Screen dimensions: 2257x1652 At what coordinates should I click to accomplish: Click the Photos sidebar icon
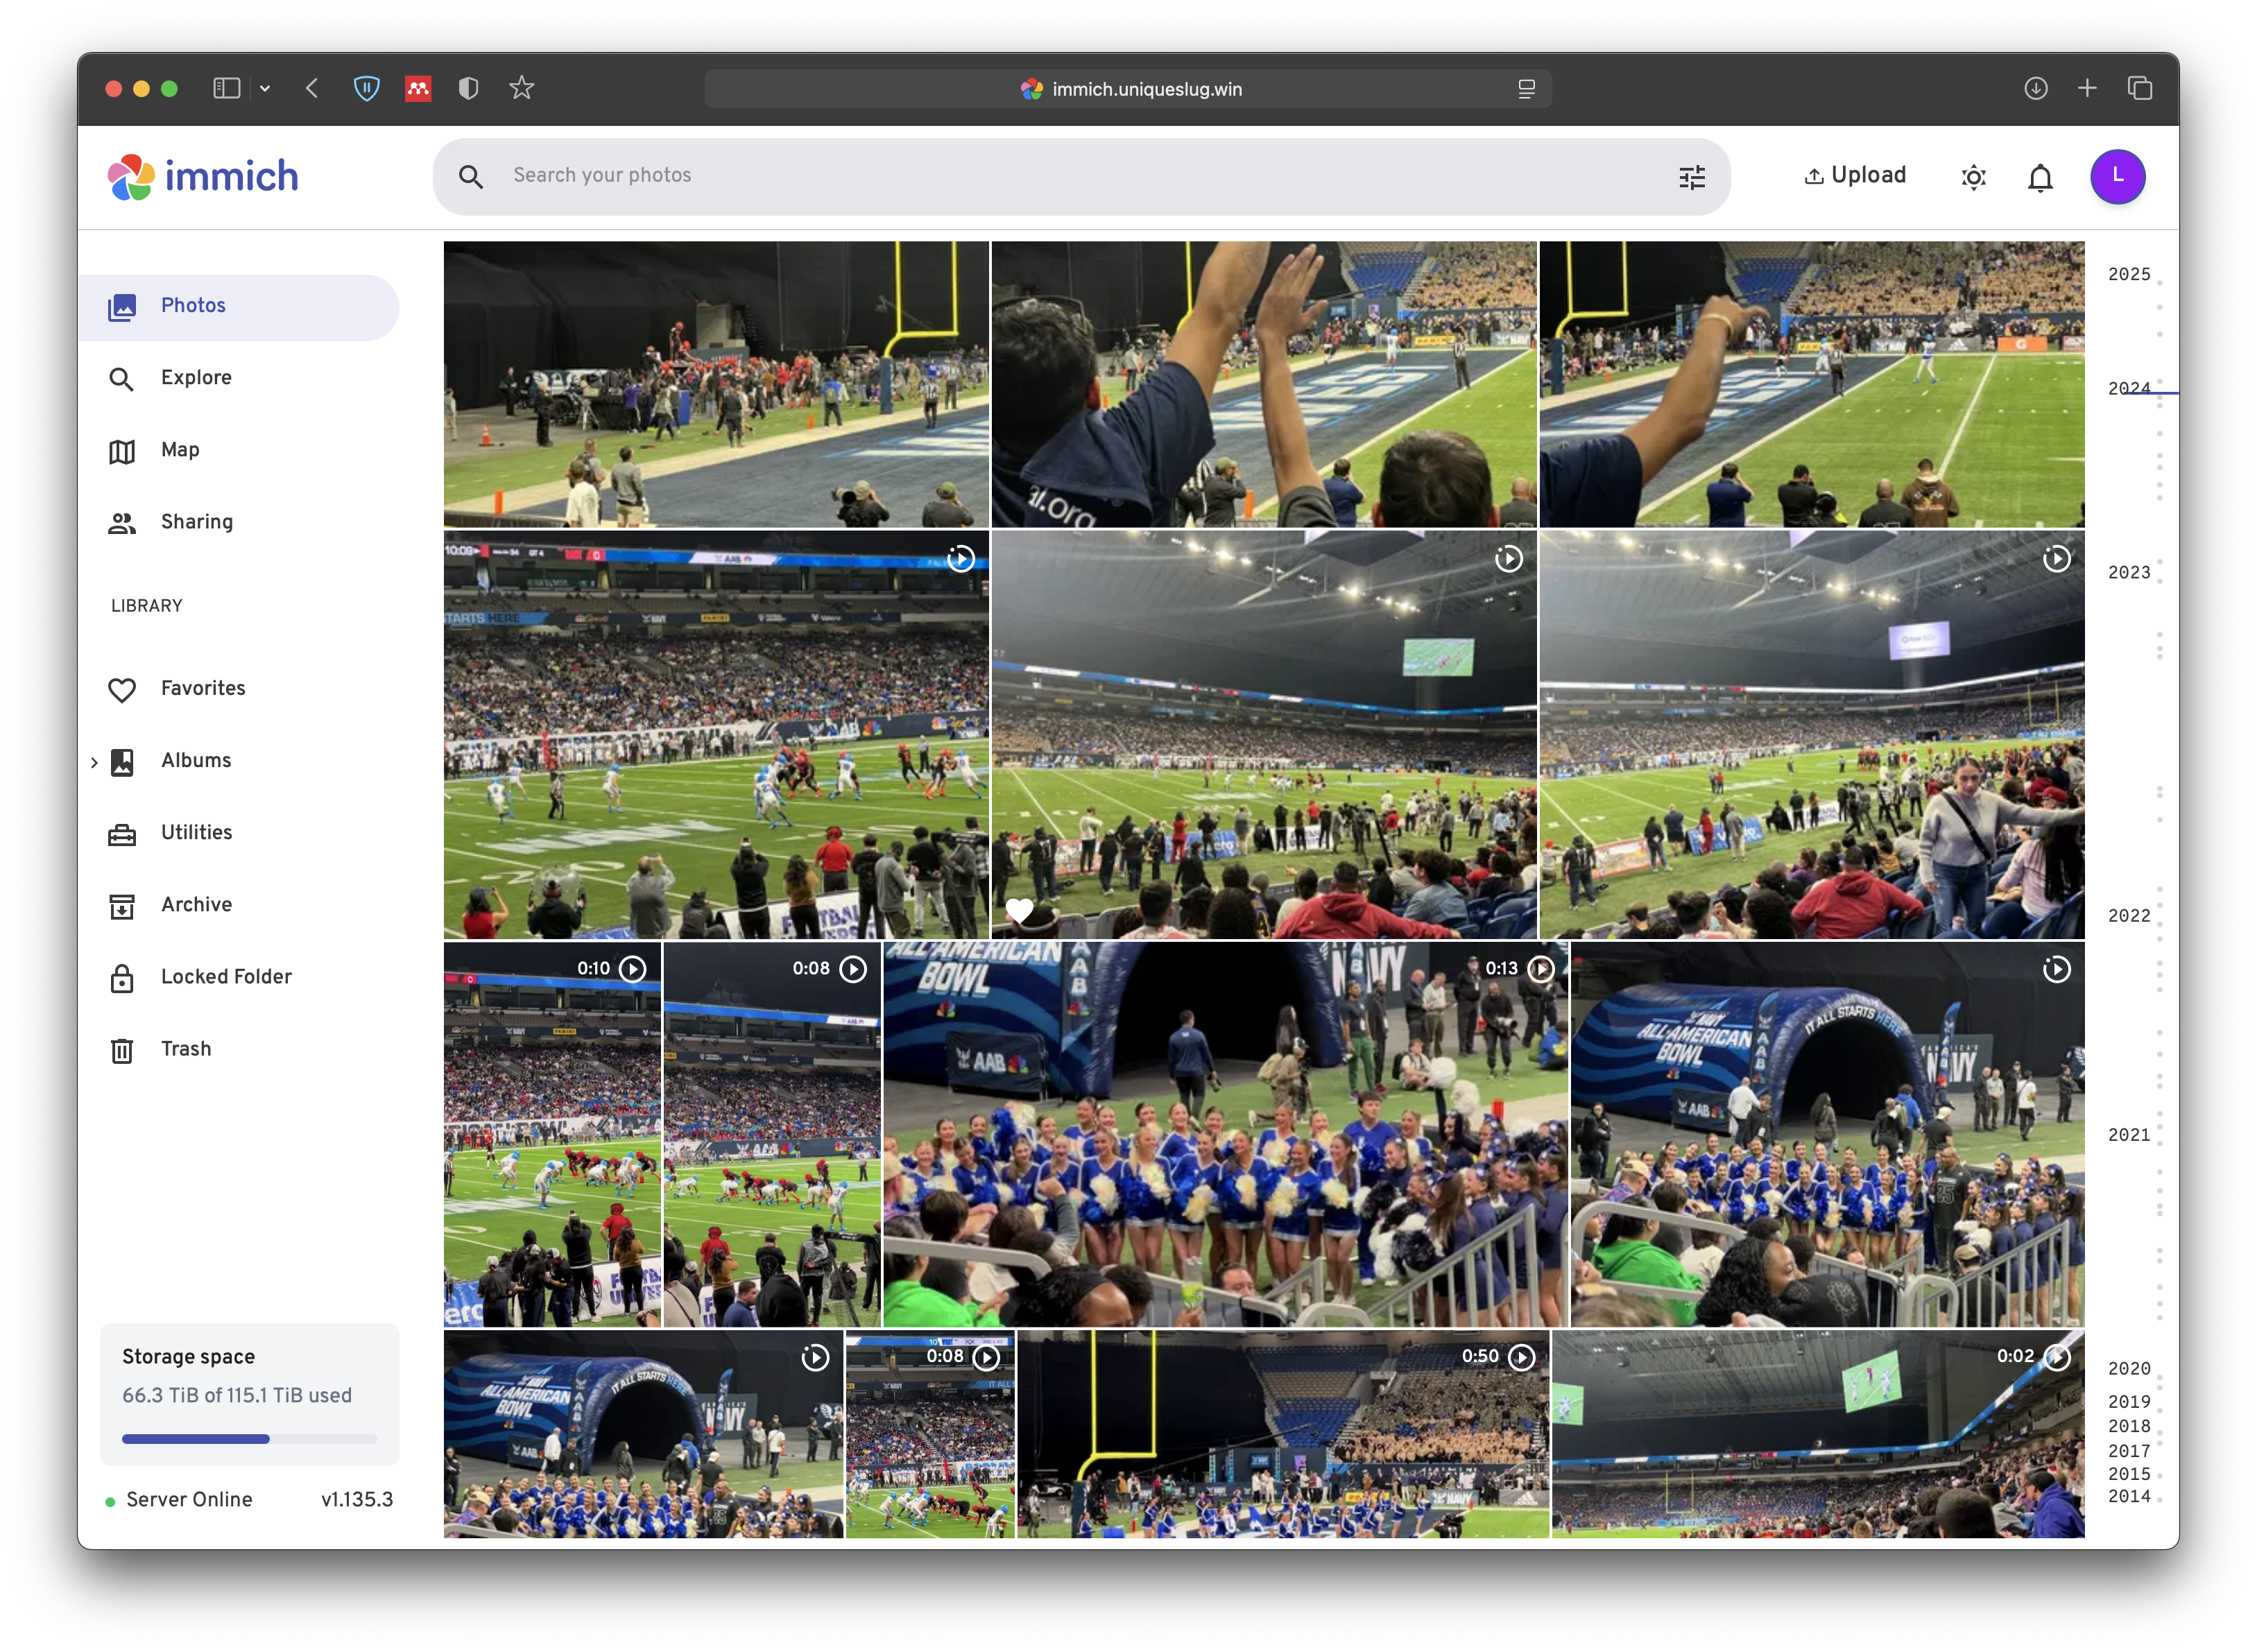[122, 307]
